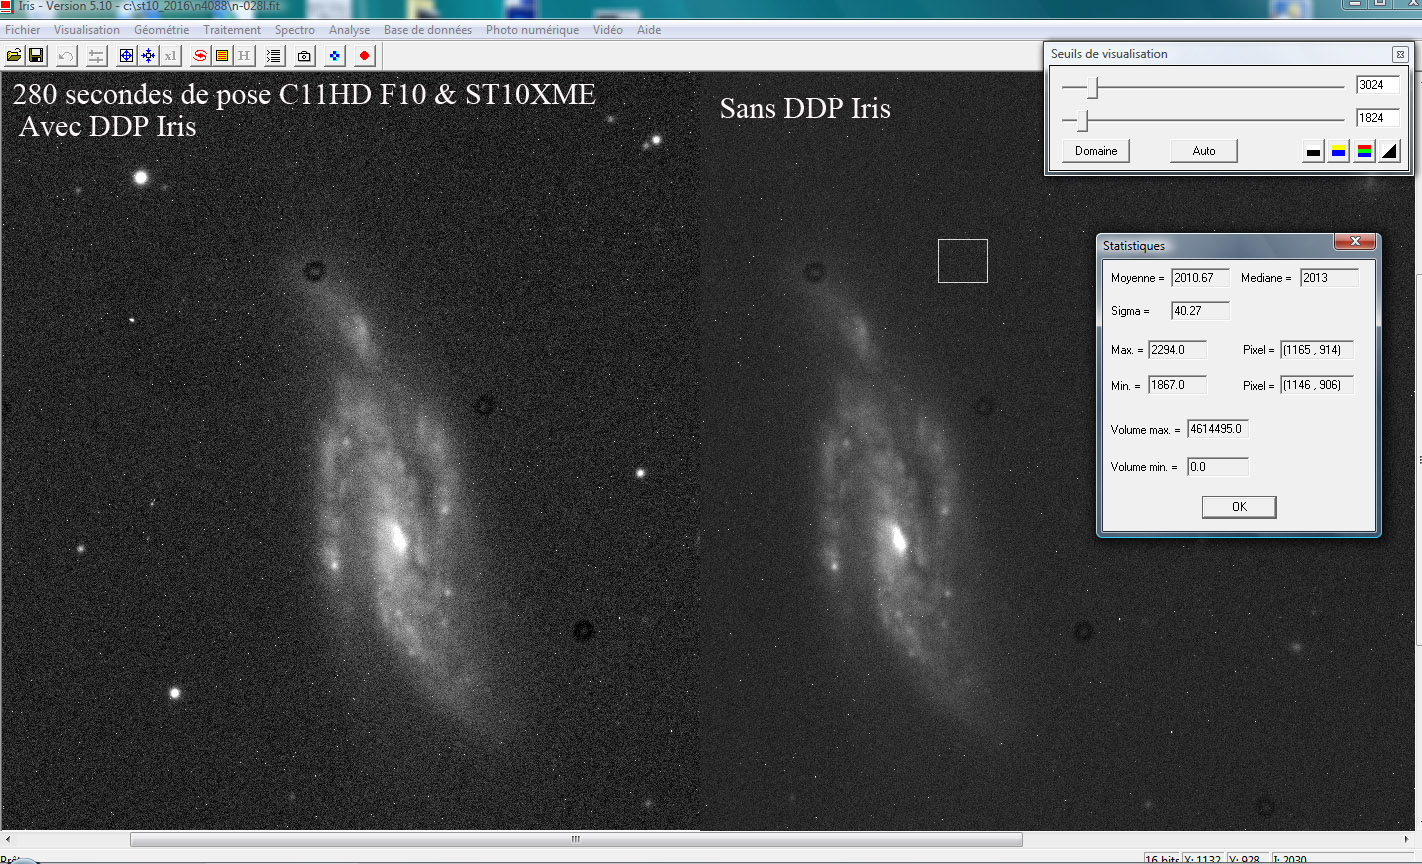Close the Statistiques dialog

(1355, 242)
